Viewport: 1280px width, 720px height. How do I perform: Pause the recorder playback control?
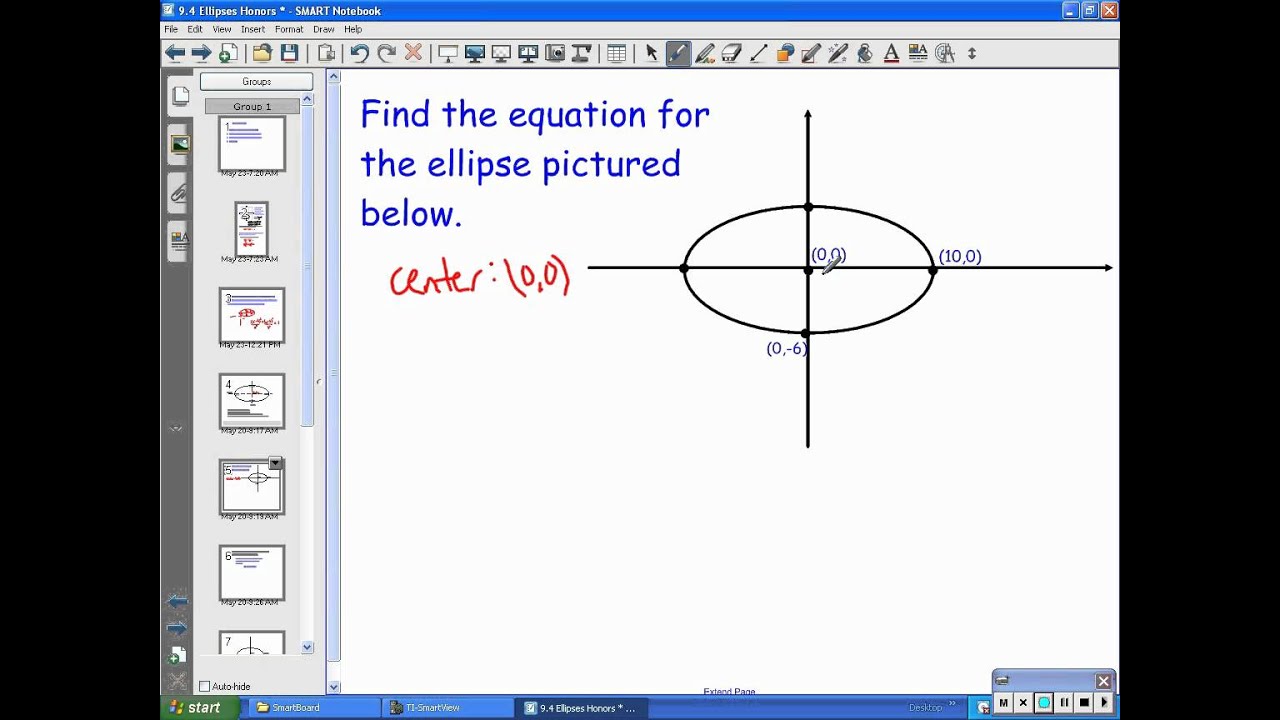tap(1064, 703)
